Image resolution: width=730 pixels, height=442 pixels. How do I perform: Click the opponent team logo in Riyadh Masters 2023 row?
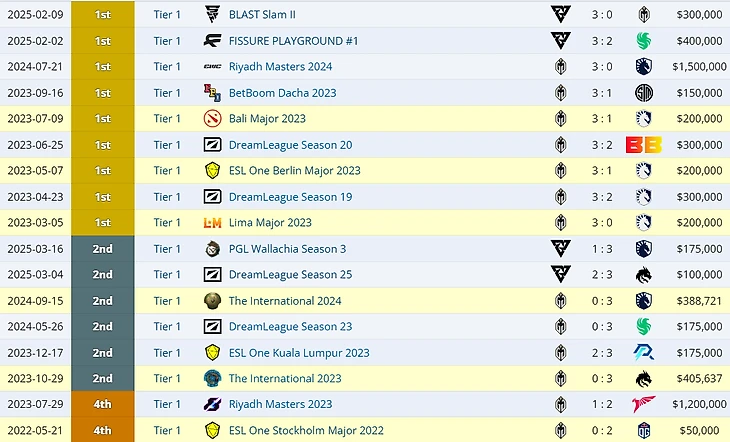(643, 405)
